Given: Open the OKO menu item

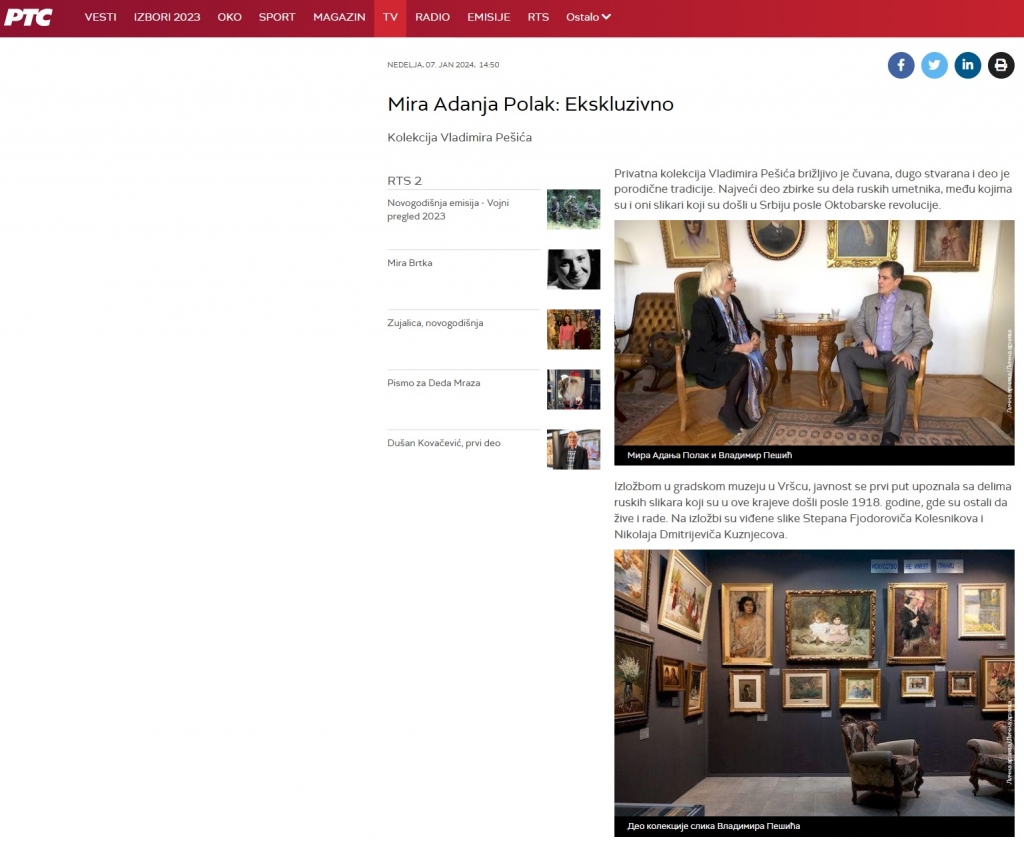Looking at the screenshot, I should click(229, 17).
